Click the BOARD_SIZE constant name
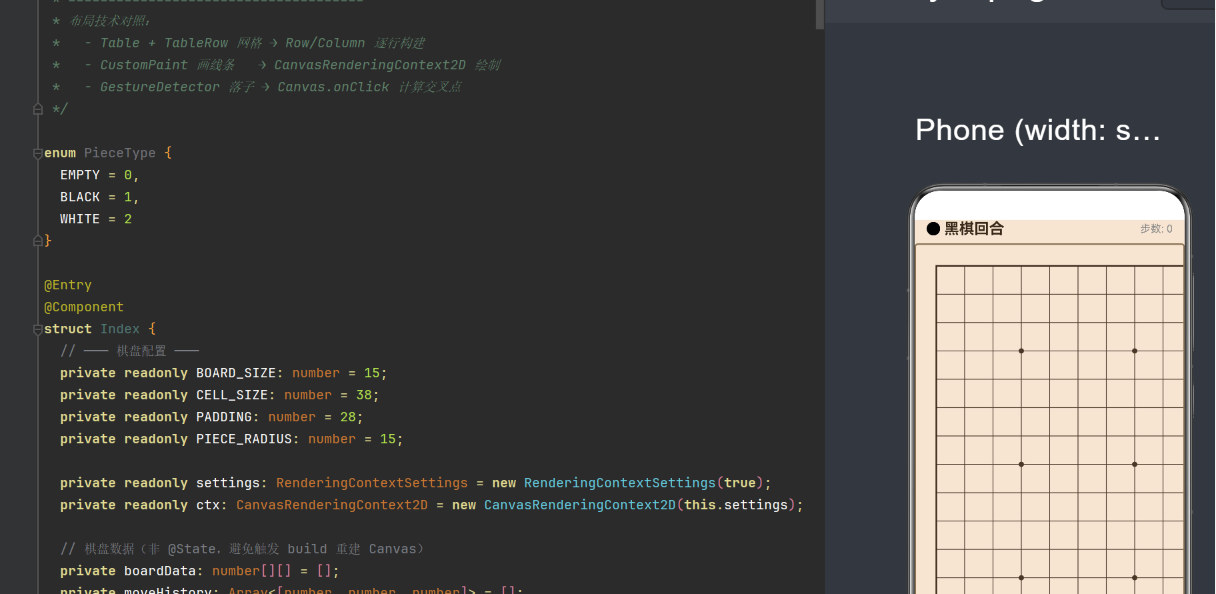The width and height of the screenshot is (1216, 594). click(x=236, y=373)
